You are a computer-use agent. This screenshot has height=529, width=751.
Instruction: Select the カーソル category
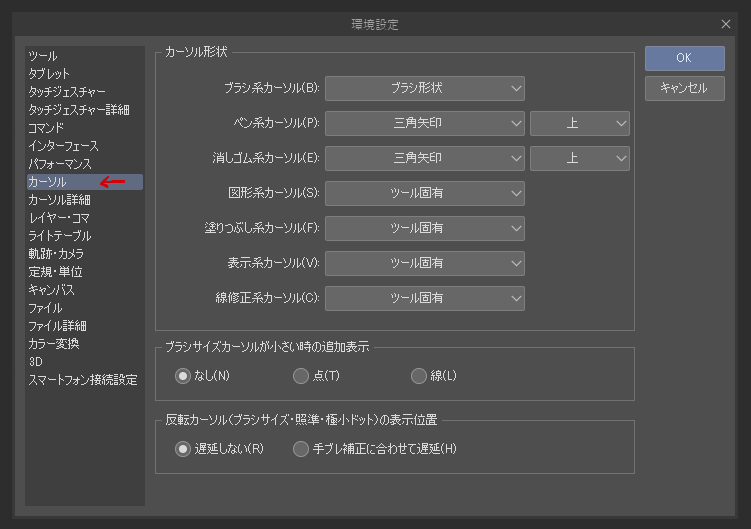85,182
